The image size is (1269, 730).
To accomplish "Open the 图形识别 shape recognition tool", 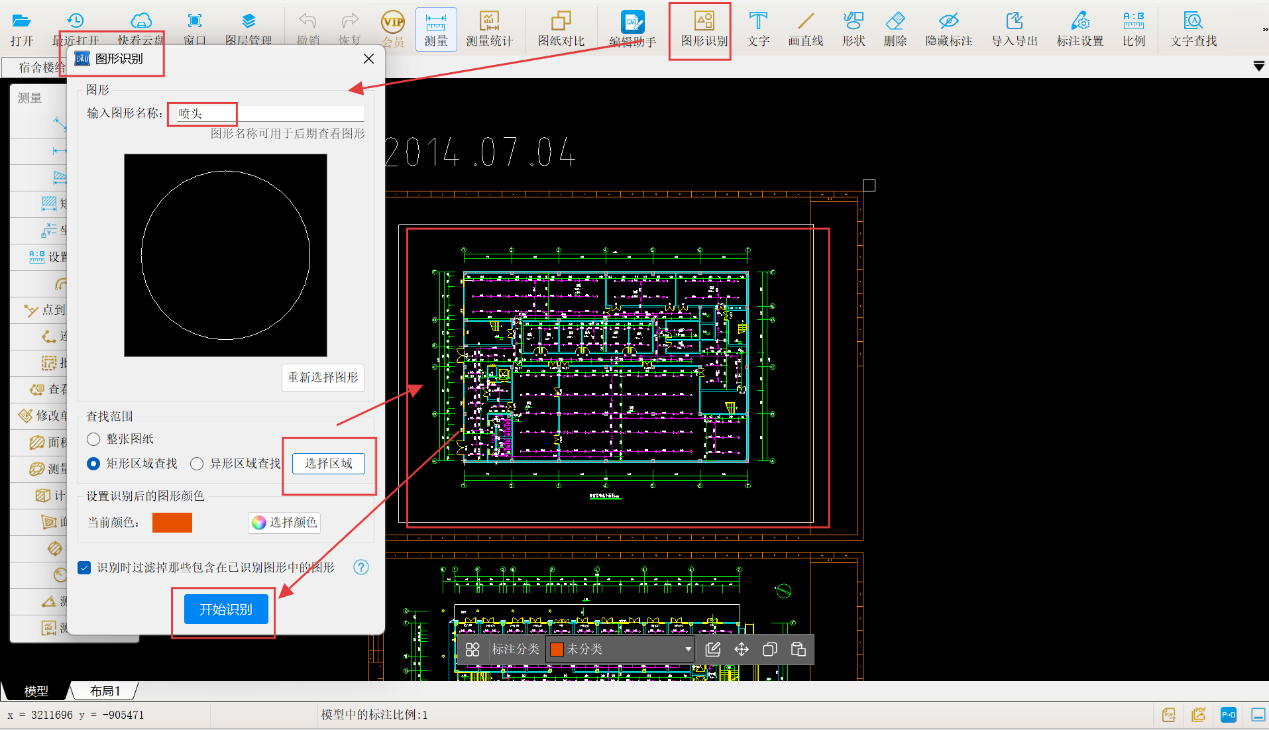I will (x=704, y=28).
